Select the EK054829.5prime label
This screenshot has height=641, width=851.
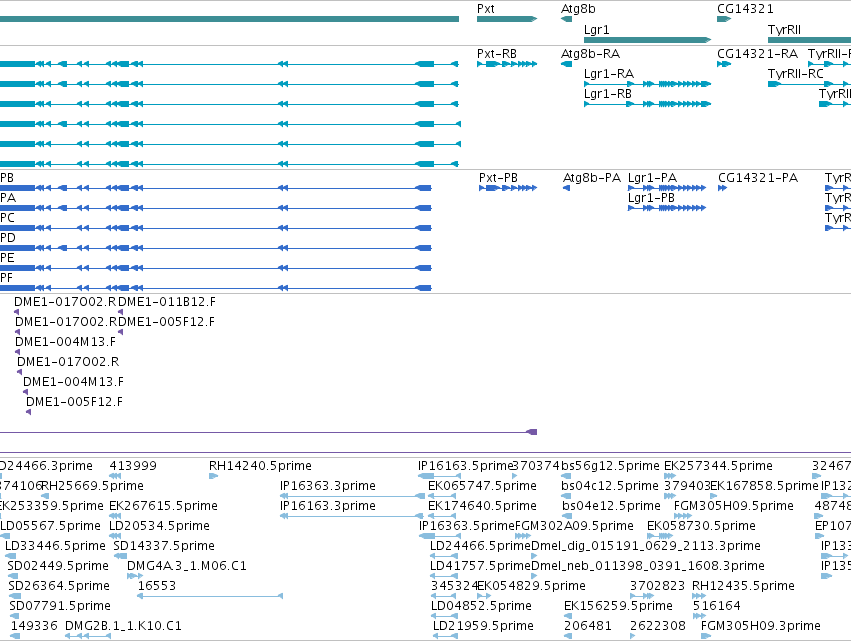pos(531,586)
